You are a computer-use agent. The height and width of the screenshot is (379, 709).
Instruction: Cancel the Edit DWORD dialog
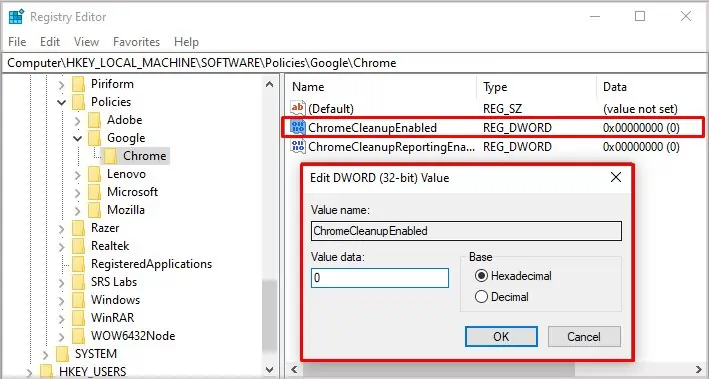click(x=584, y=336)
